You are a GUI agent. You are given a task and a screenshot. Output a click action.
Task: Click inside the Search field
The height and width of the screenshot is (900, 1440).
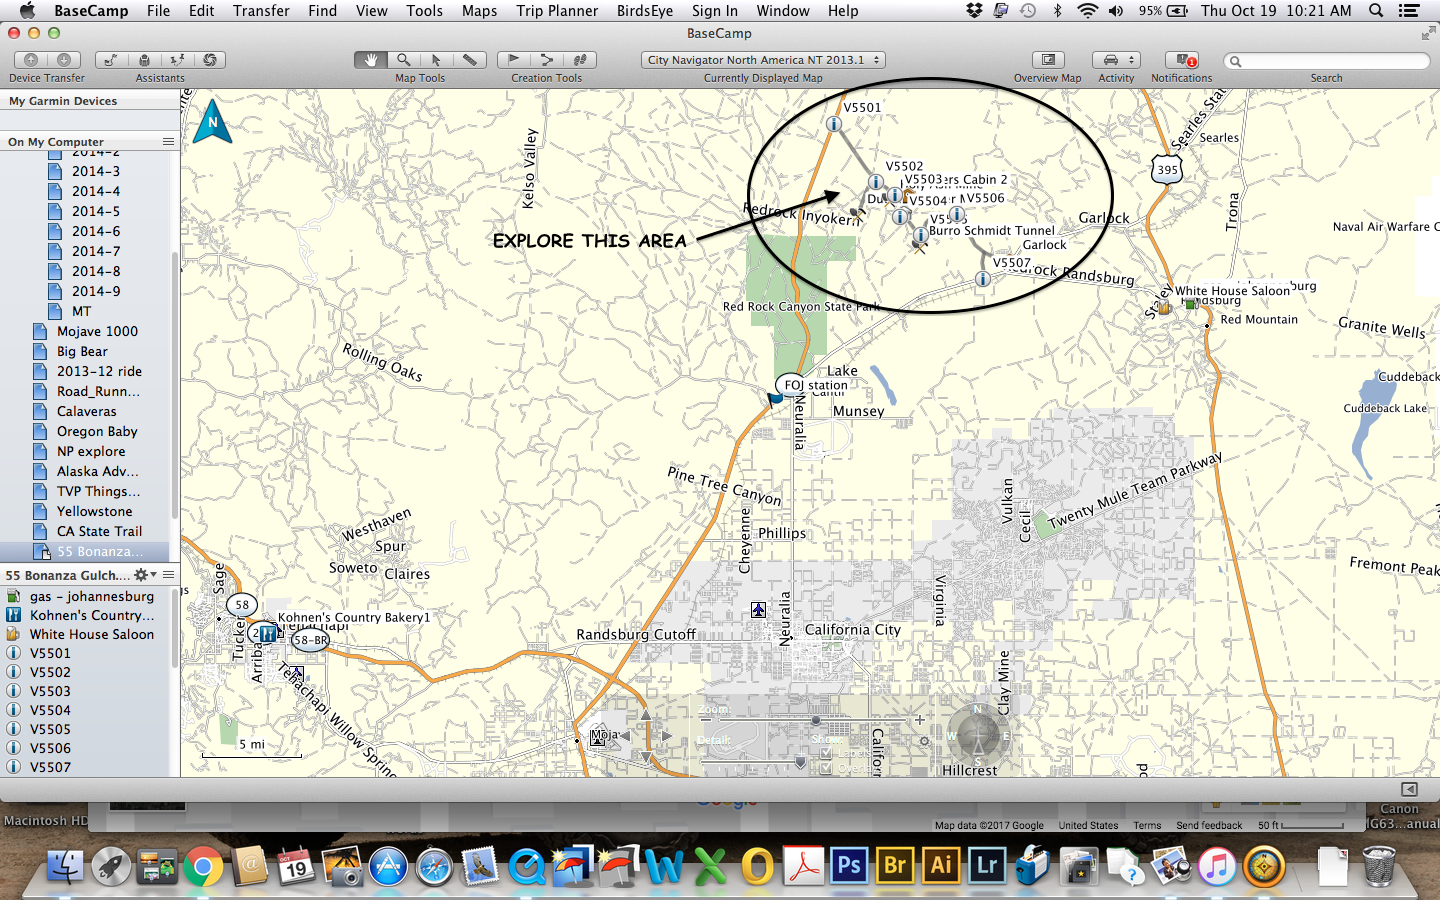point(1327,60)
